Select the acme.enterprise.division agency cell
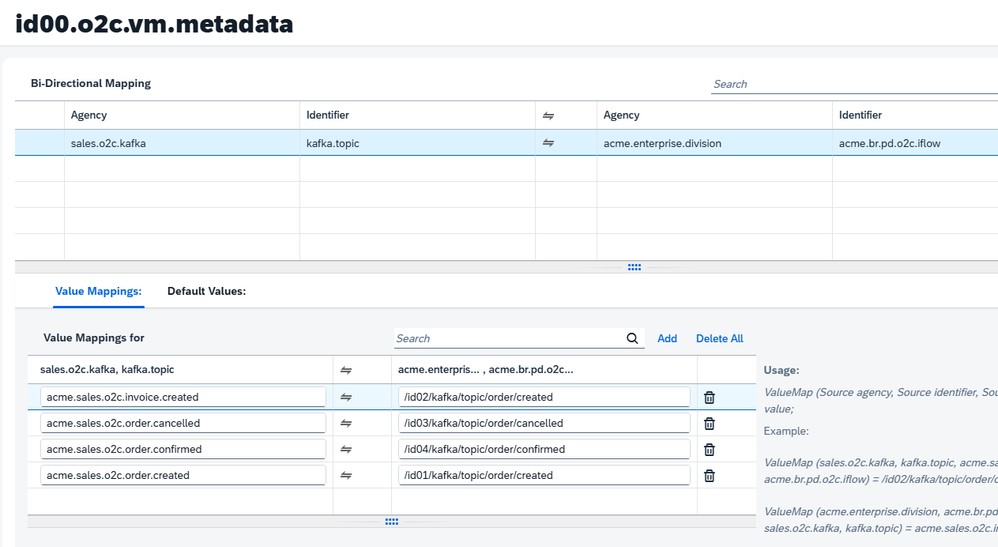This screenshot has height=547, width=998. point(714,143)
